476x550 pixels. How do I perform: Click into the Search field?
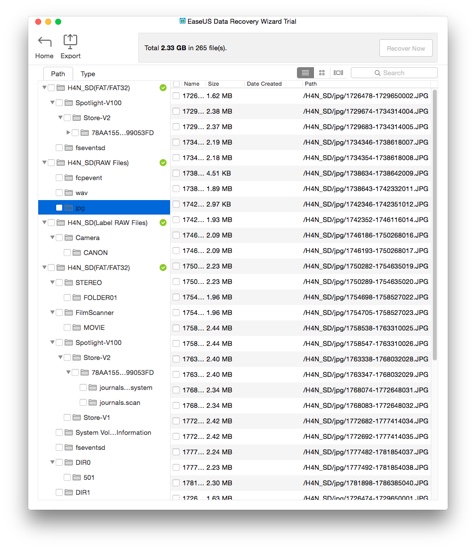pos(394,73)
